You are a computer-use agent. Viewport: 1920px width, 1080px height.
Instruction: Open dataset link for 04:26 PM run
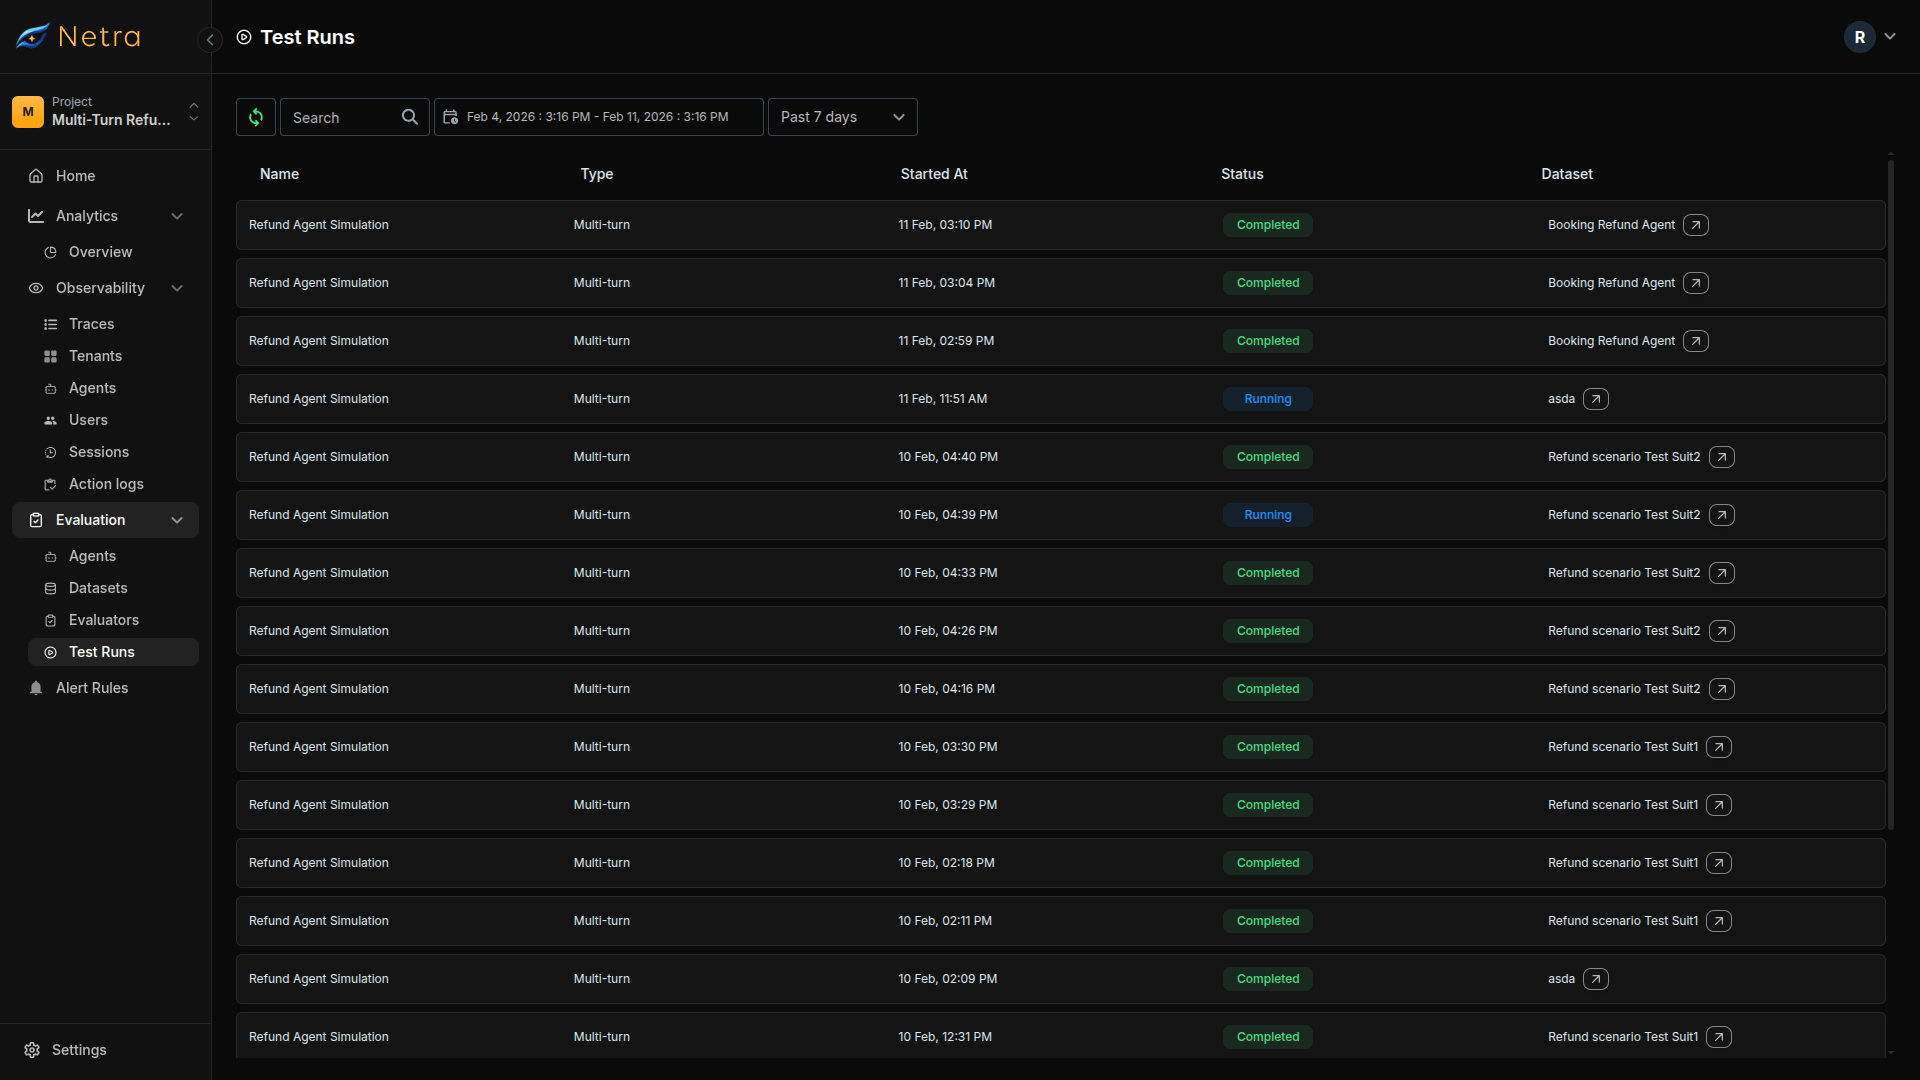coord(1722,631)
